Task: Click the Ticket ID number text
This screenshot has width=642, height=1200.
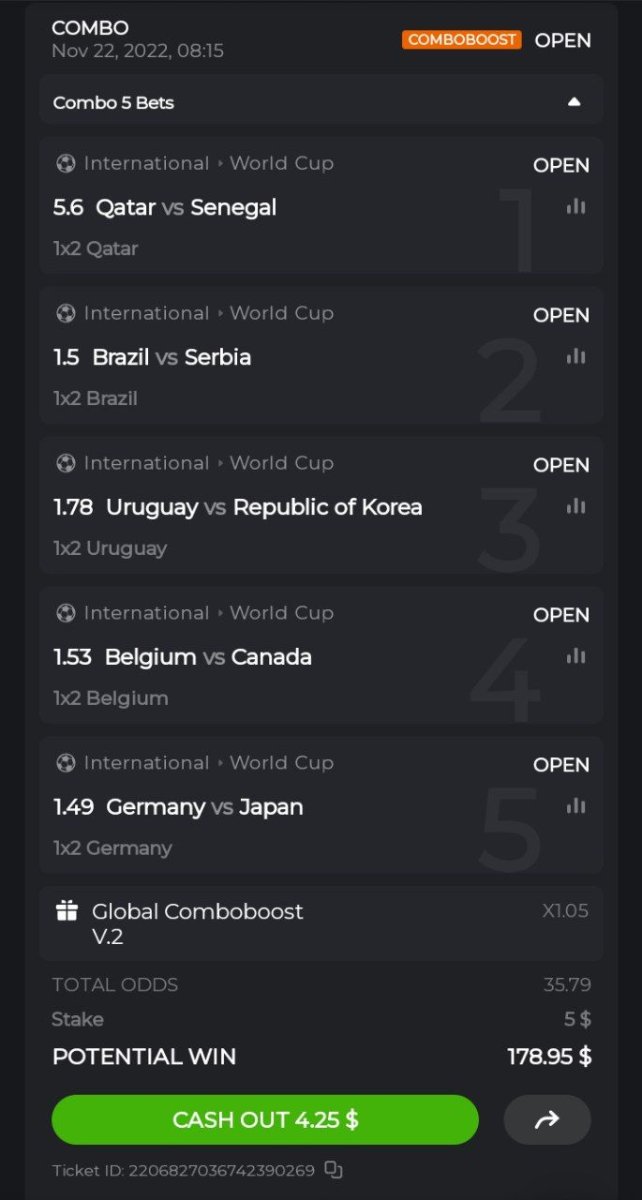Action: 222,1170
